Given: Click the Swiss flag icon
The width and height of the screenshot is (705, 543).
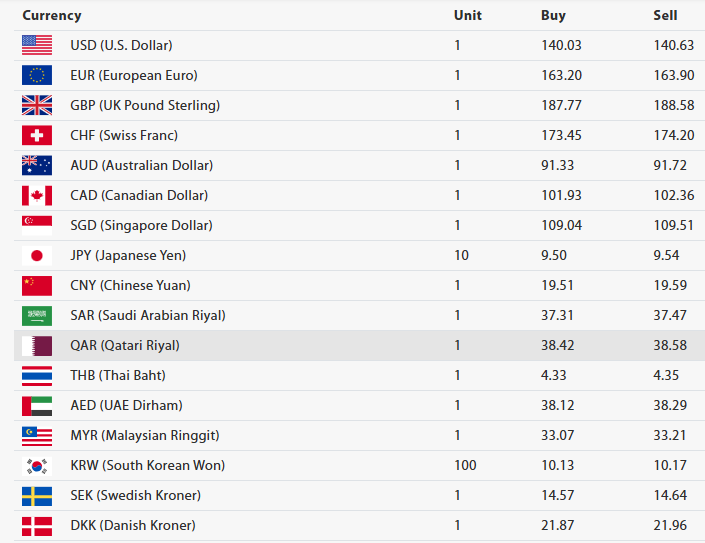Looking at the screenshot, I should tap(37, 135).
